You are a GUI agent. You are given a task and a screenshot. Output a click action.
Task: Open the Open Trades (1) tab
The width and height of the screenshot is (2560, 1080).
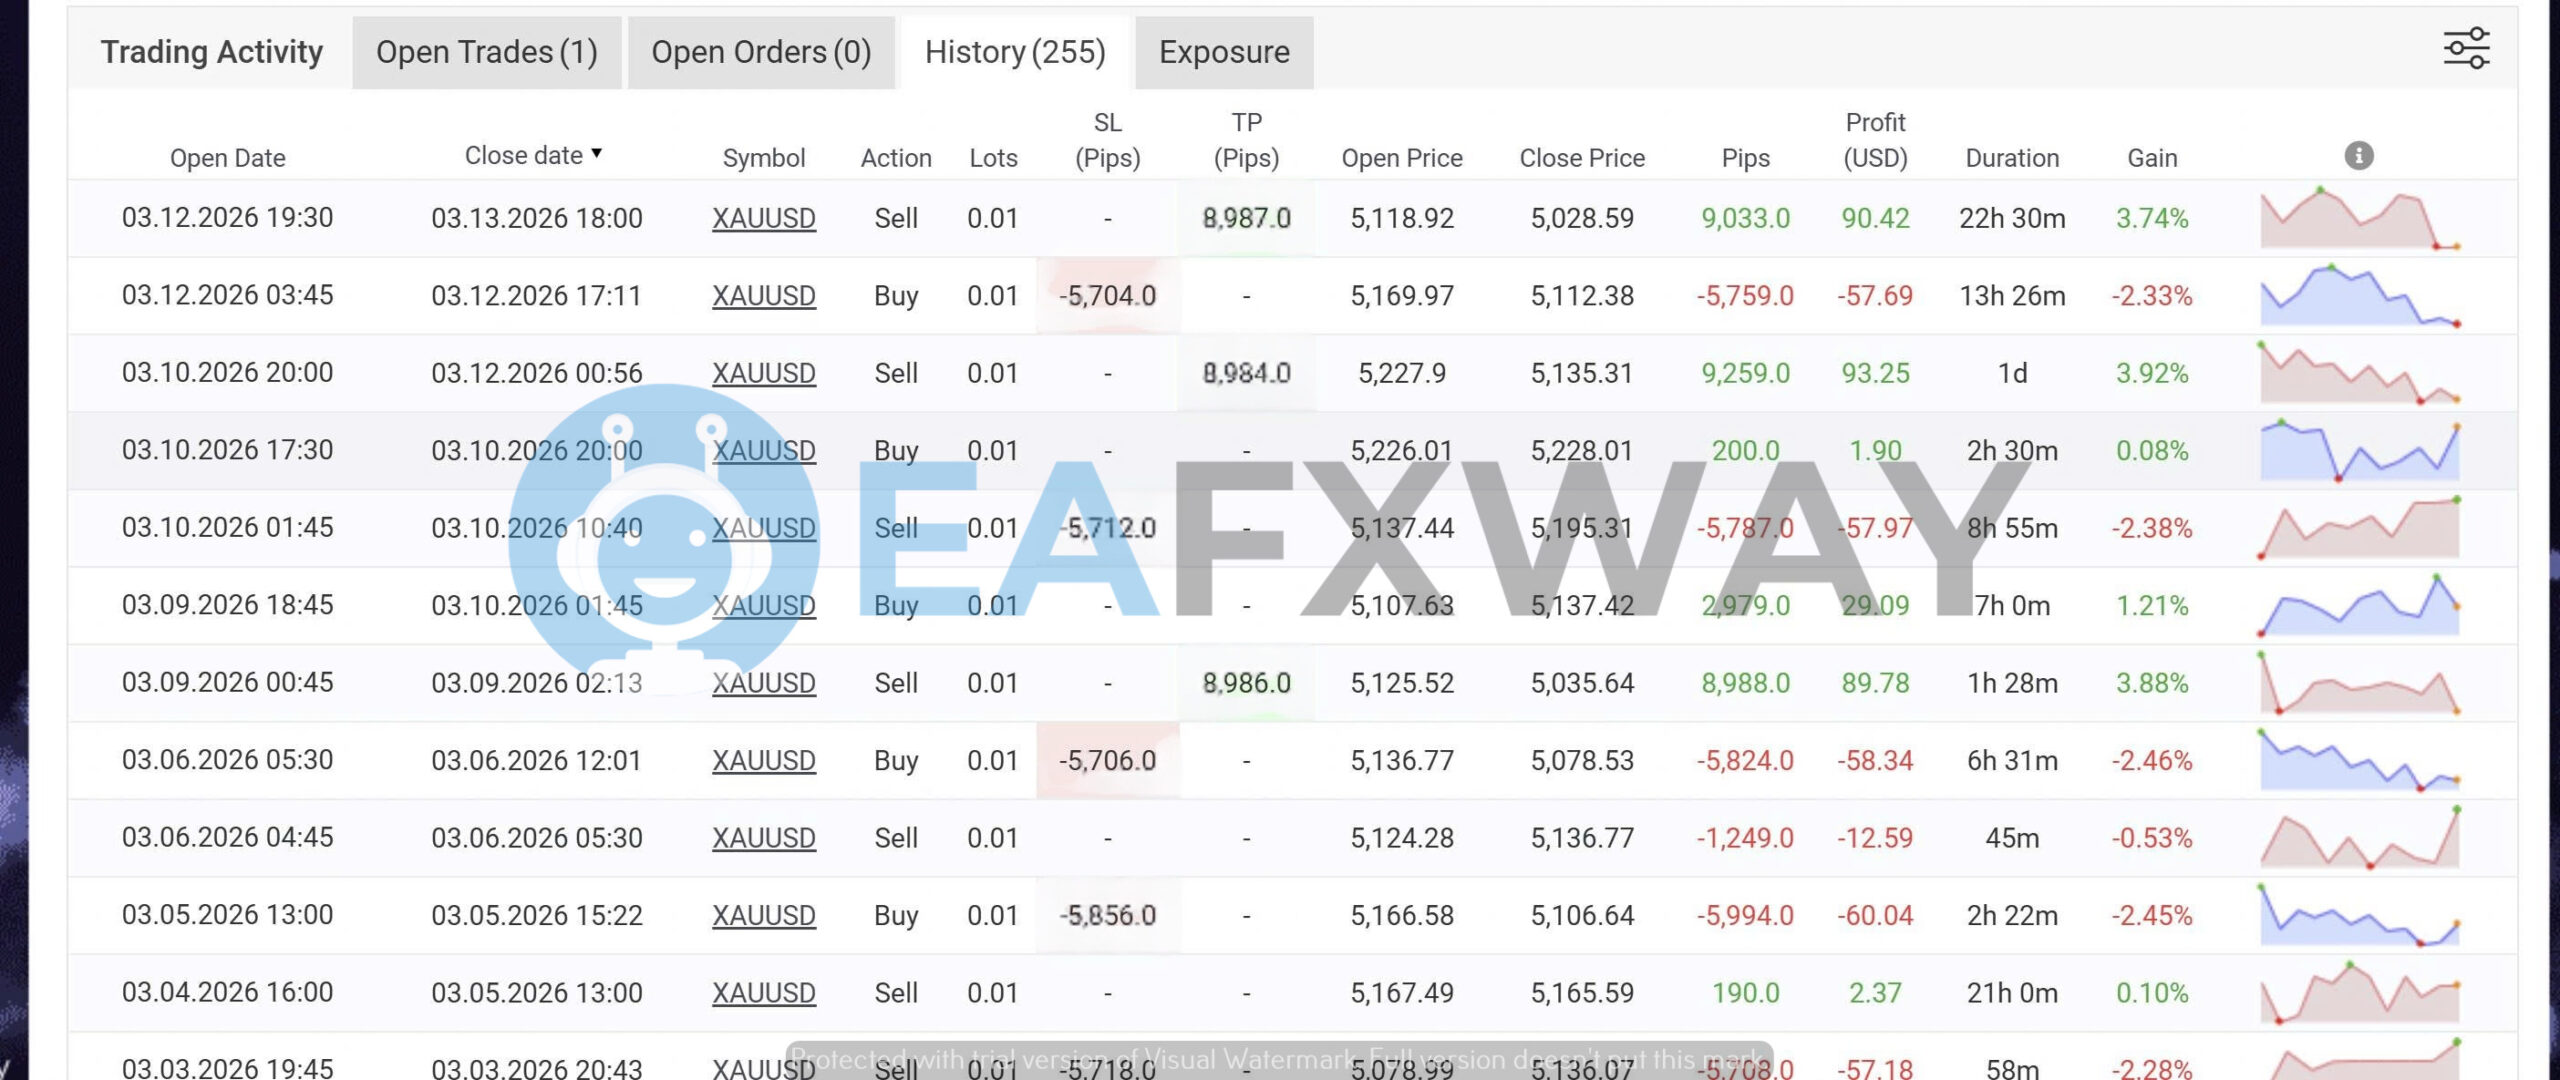[x=486, y=51]
